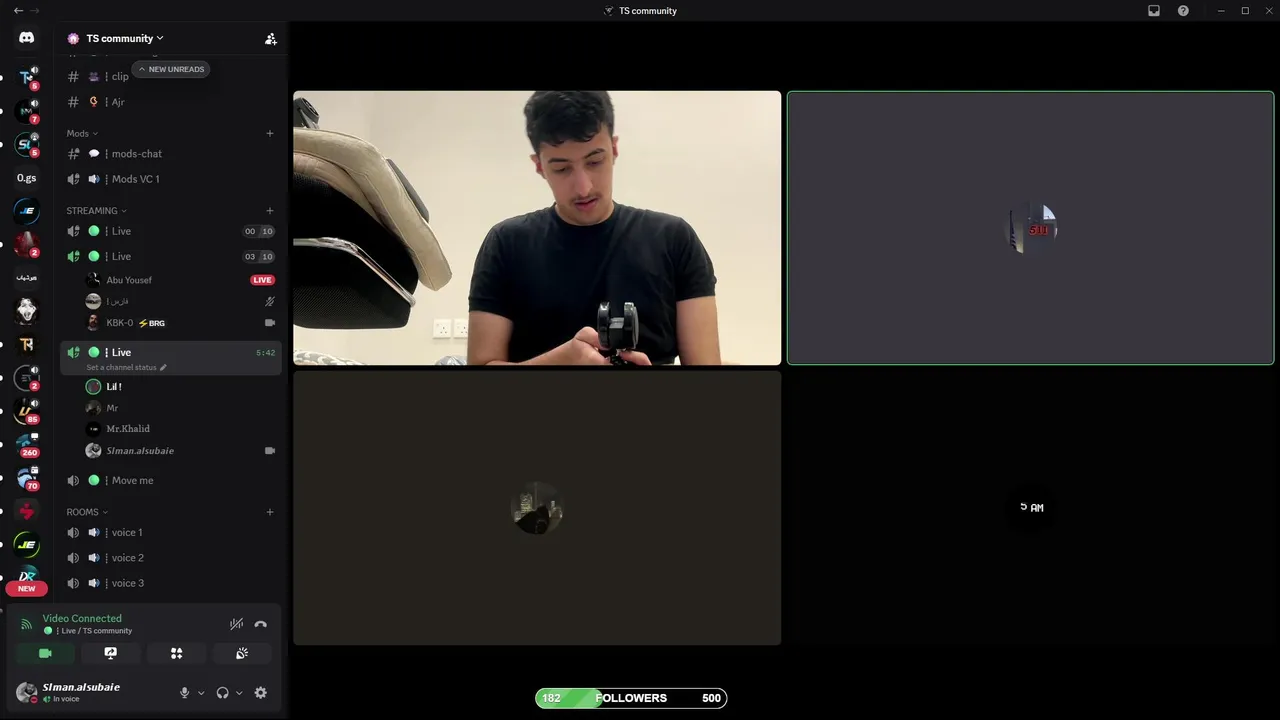This screenshot has width=1280, height=720.
Task: Open Discord home direct messages icon
Action: coord(26,38)
